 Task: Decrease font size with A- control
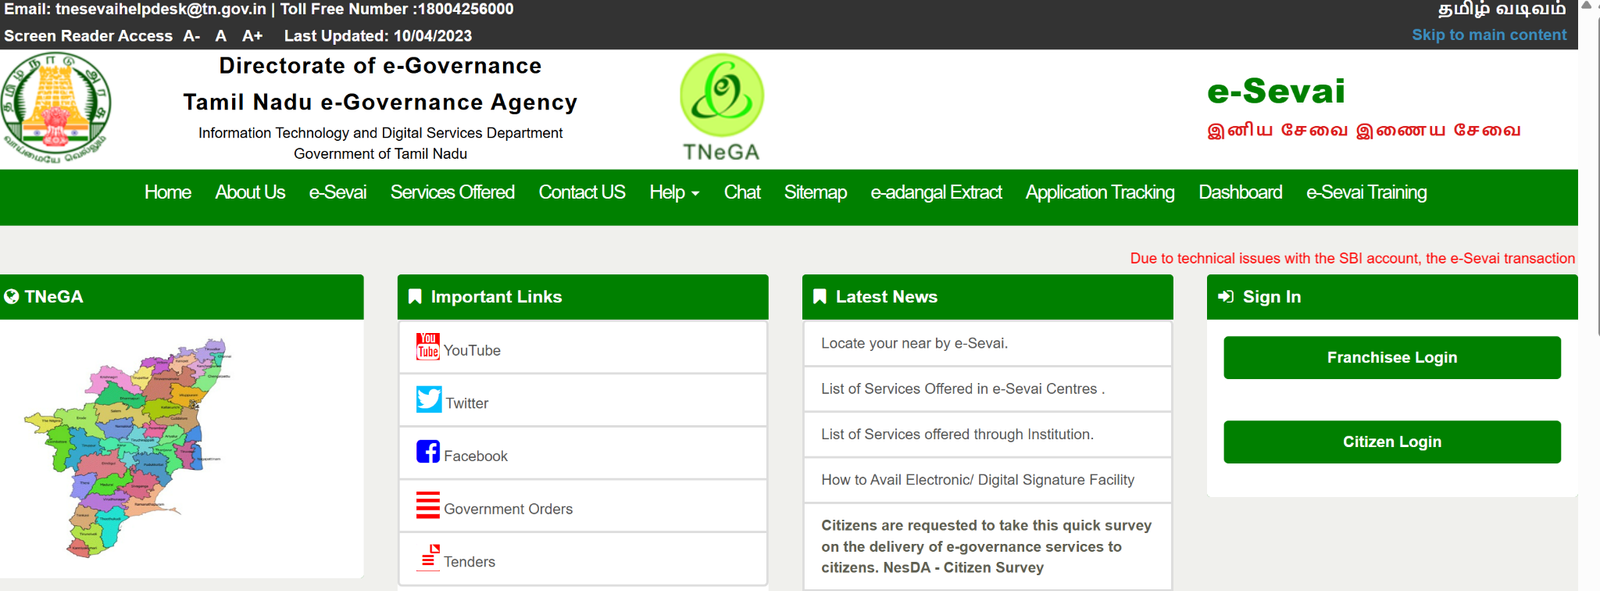(192, 36)
